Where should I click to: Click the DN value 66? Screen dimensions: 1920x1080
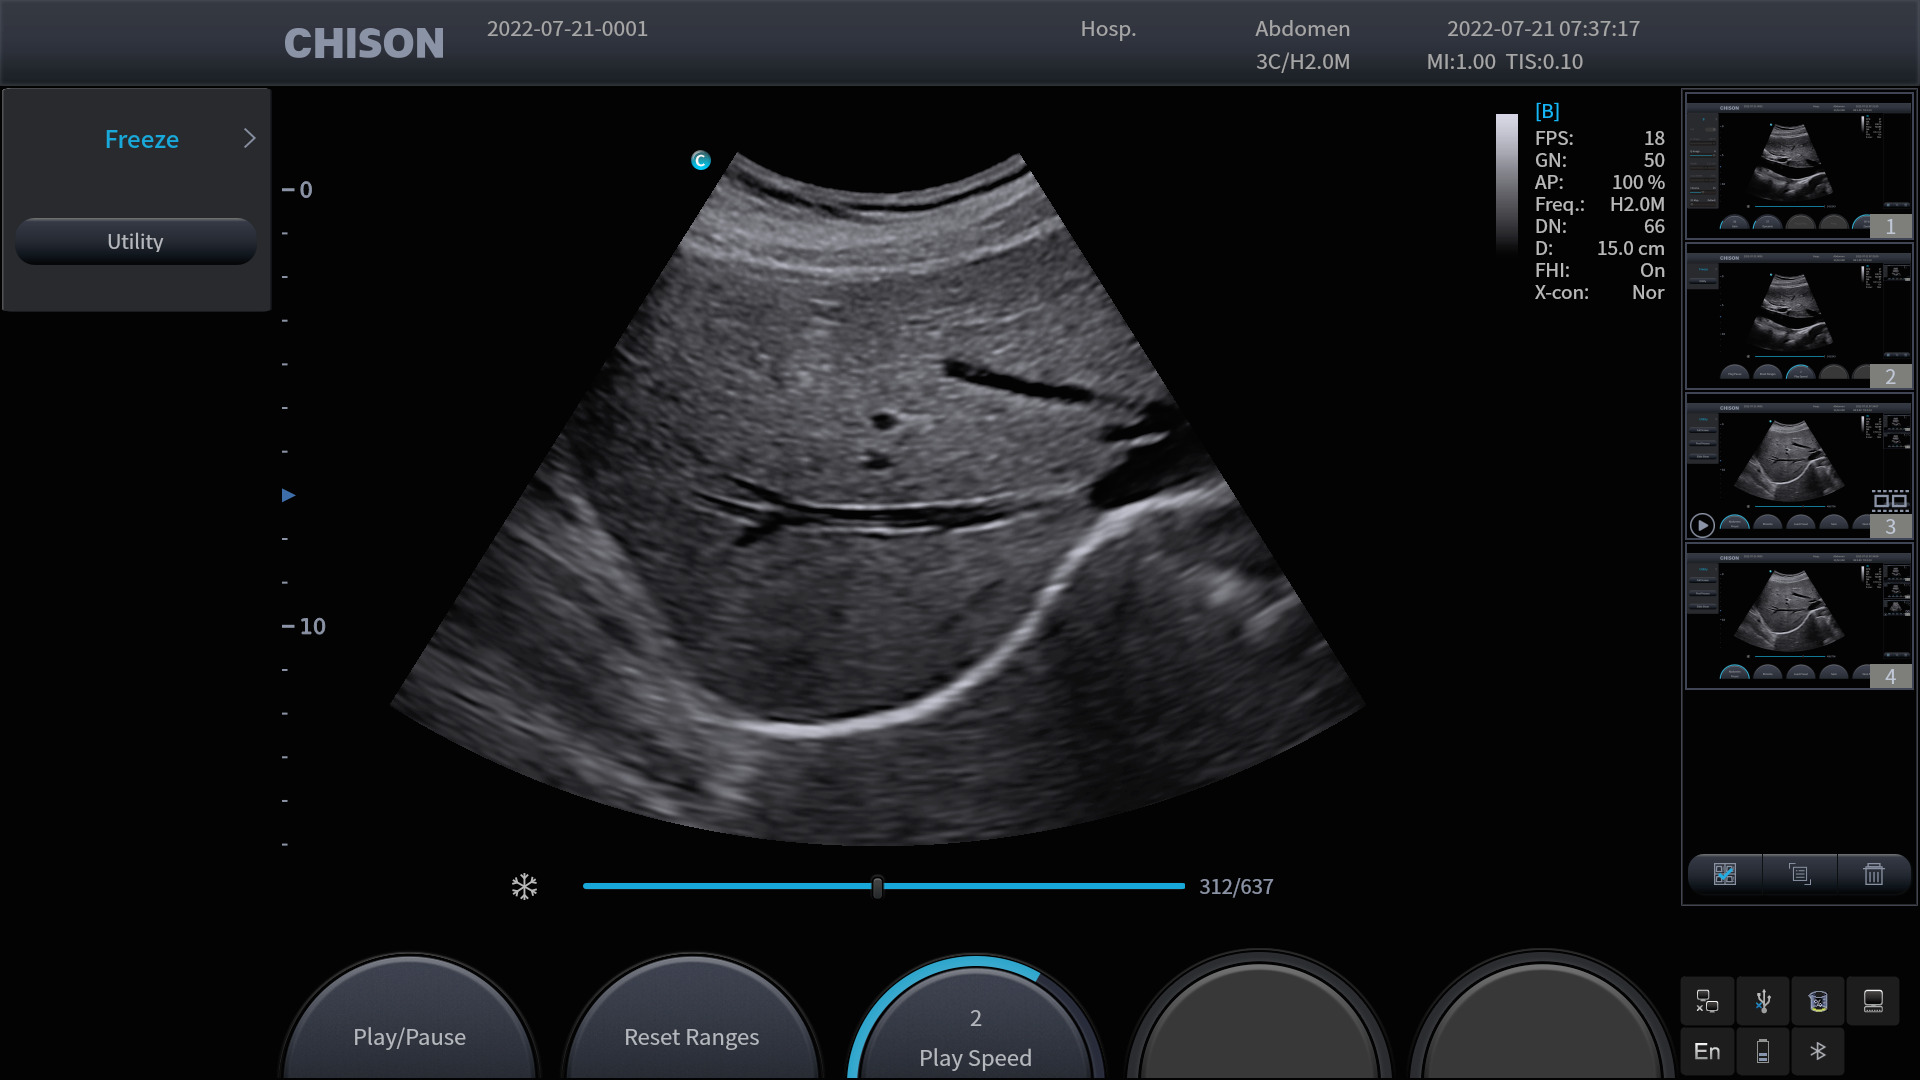click(1654, 226)
